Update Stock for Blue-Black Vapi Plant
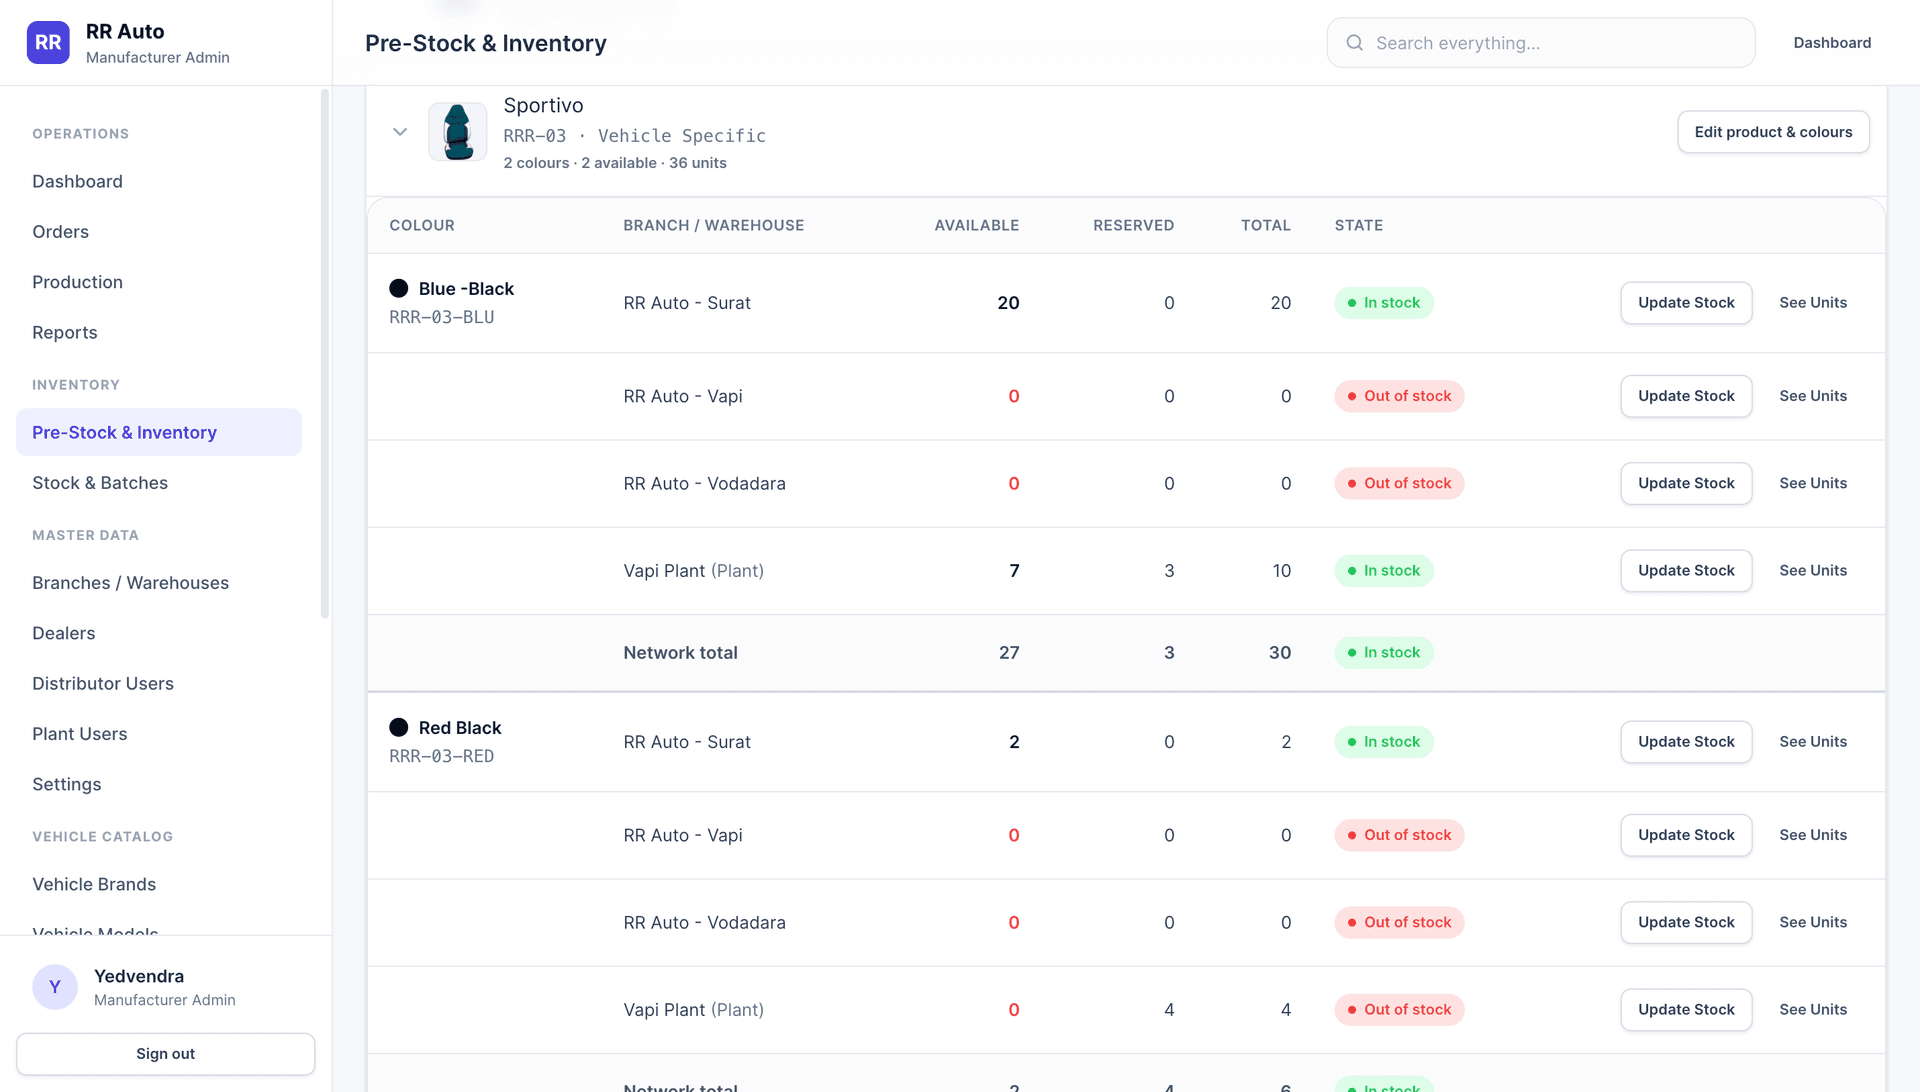Image resolution: width=1920 pixels, height=1092 pixels. coord(1686,570)
